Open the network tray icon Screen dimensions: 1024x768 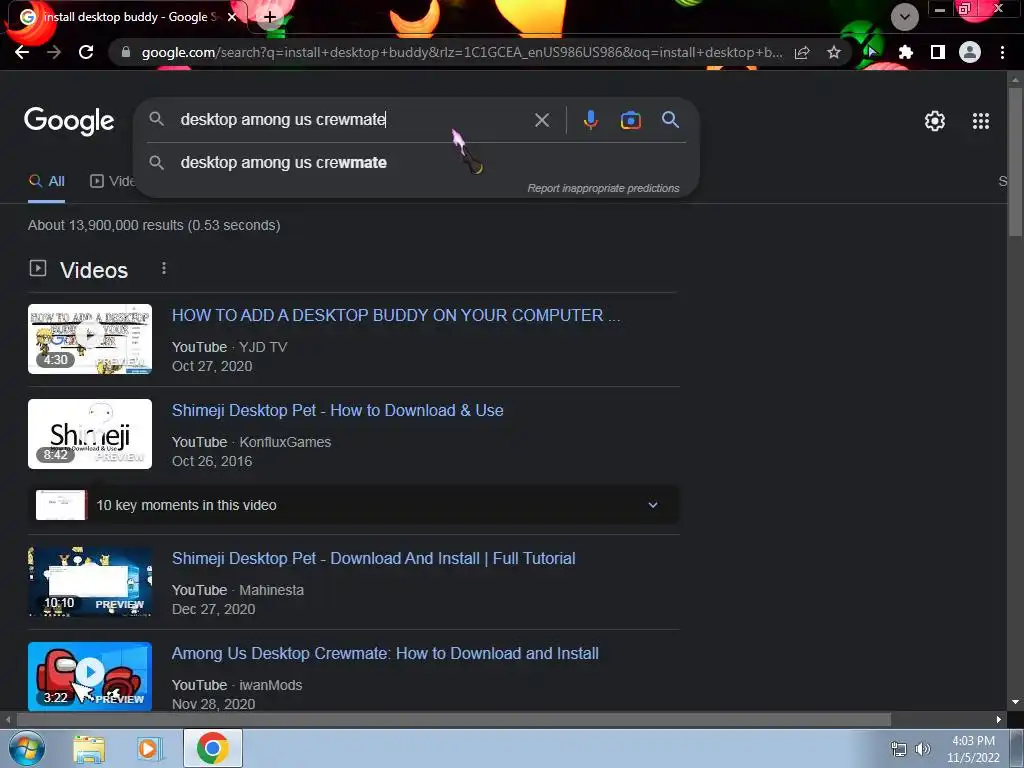coord(899,749)
